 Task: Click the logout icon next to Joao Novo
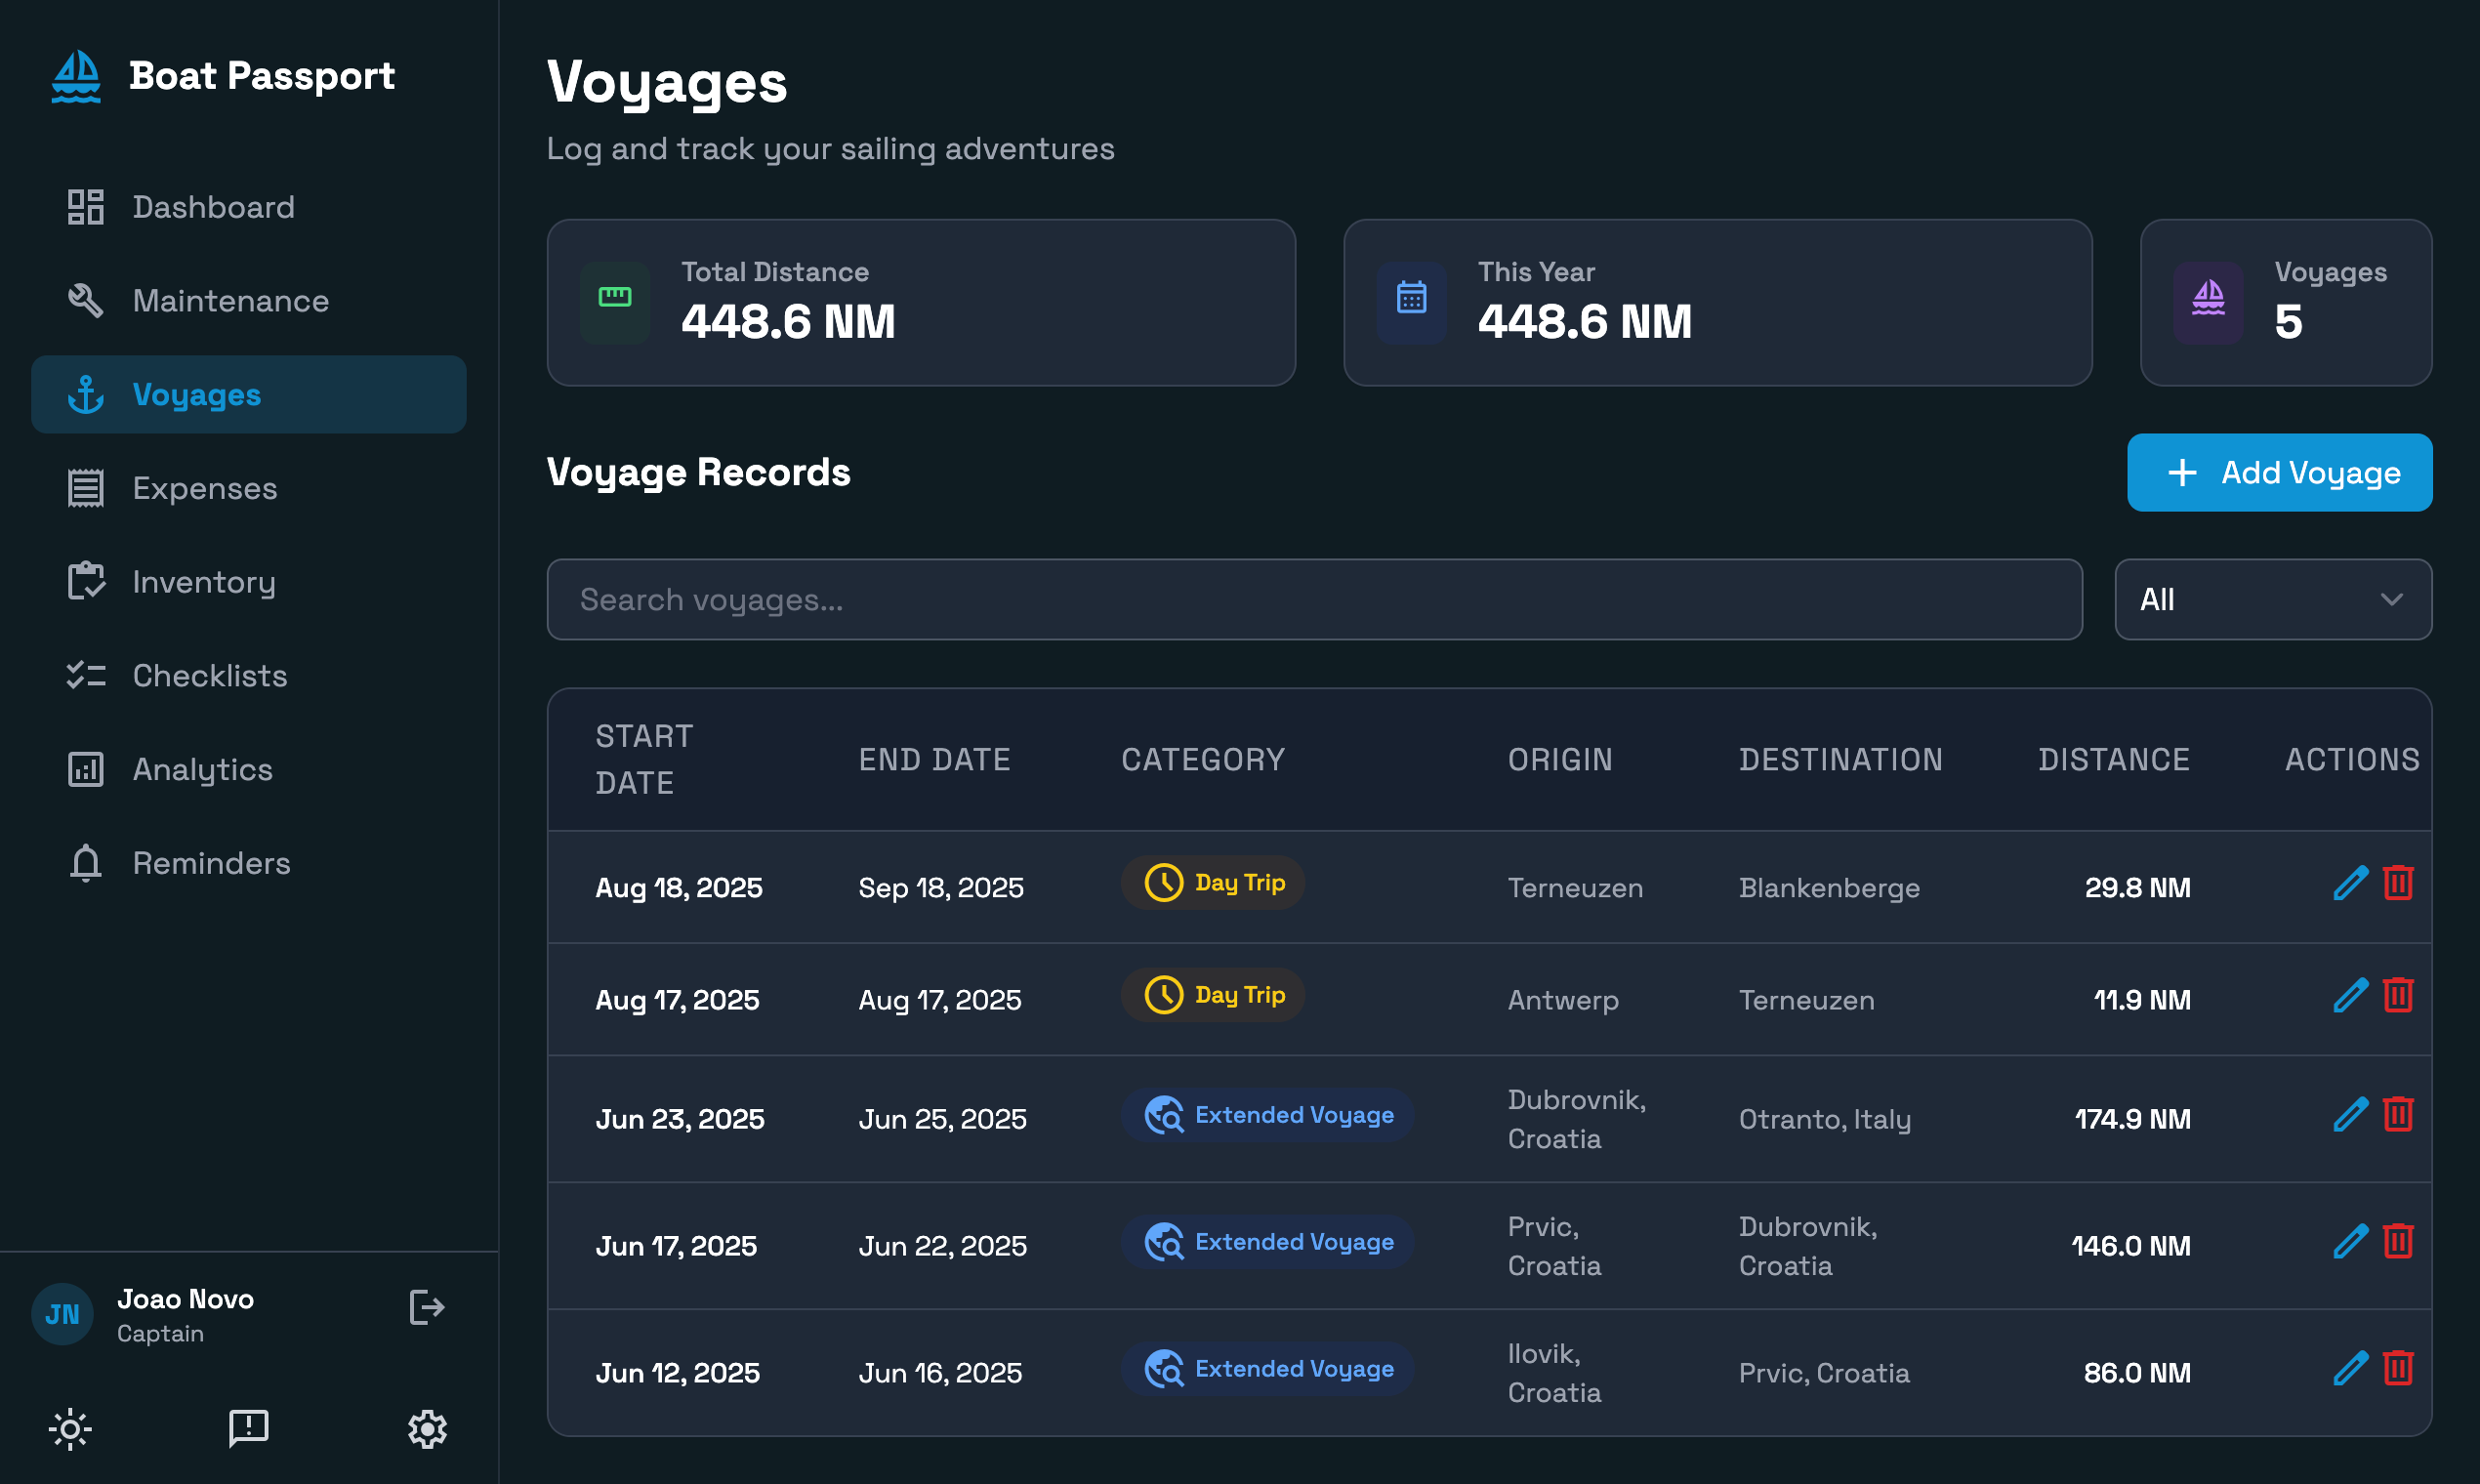[427, 1307]
